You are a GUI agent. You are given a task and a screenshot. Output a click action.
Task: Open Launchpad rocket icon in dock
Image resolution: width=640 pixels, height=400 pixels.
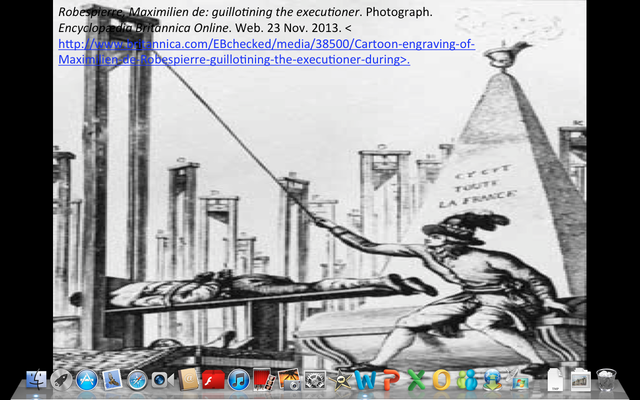pyautogui.click(x=61, y=380)
